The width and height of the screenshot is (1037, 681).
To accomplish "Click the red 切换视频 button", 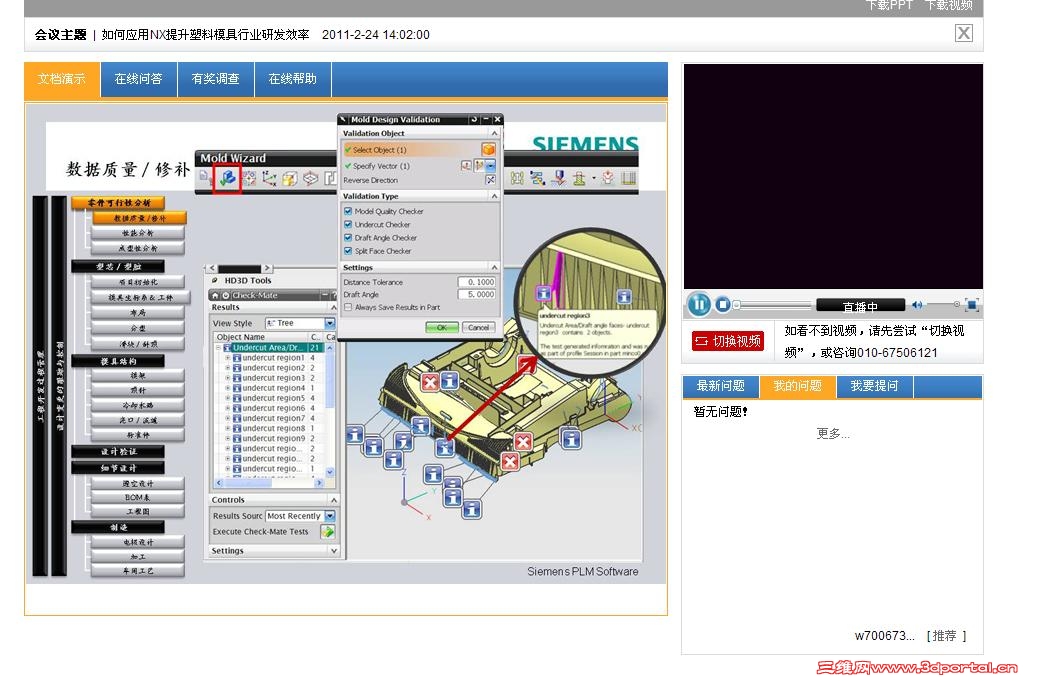I will (728, 341).
